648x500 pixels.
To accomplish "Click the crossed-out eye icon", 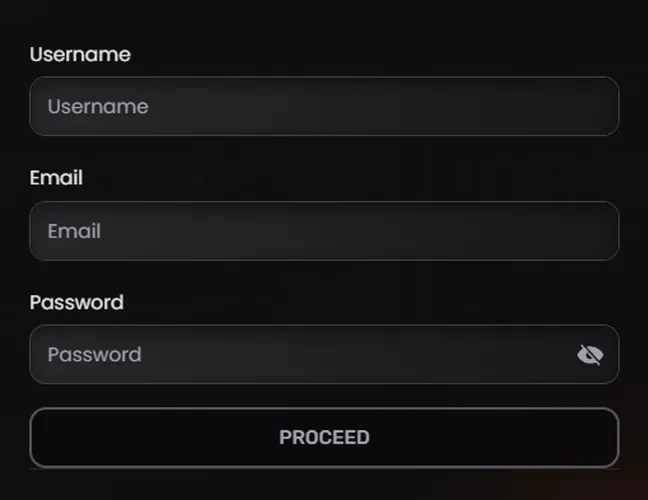I will [590, 354].
